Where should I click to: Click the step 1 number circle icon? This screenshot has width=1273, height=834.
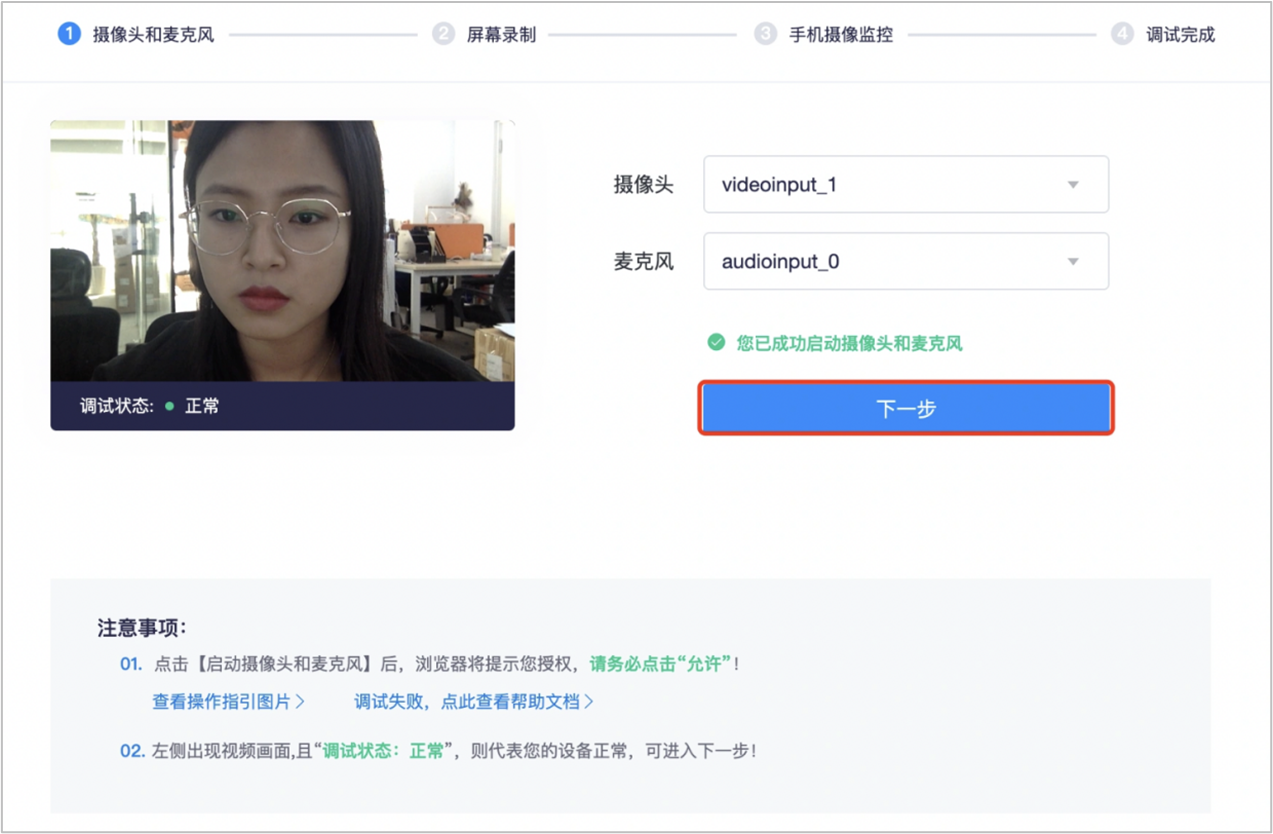pos(69,34)
